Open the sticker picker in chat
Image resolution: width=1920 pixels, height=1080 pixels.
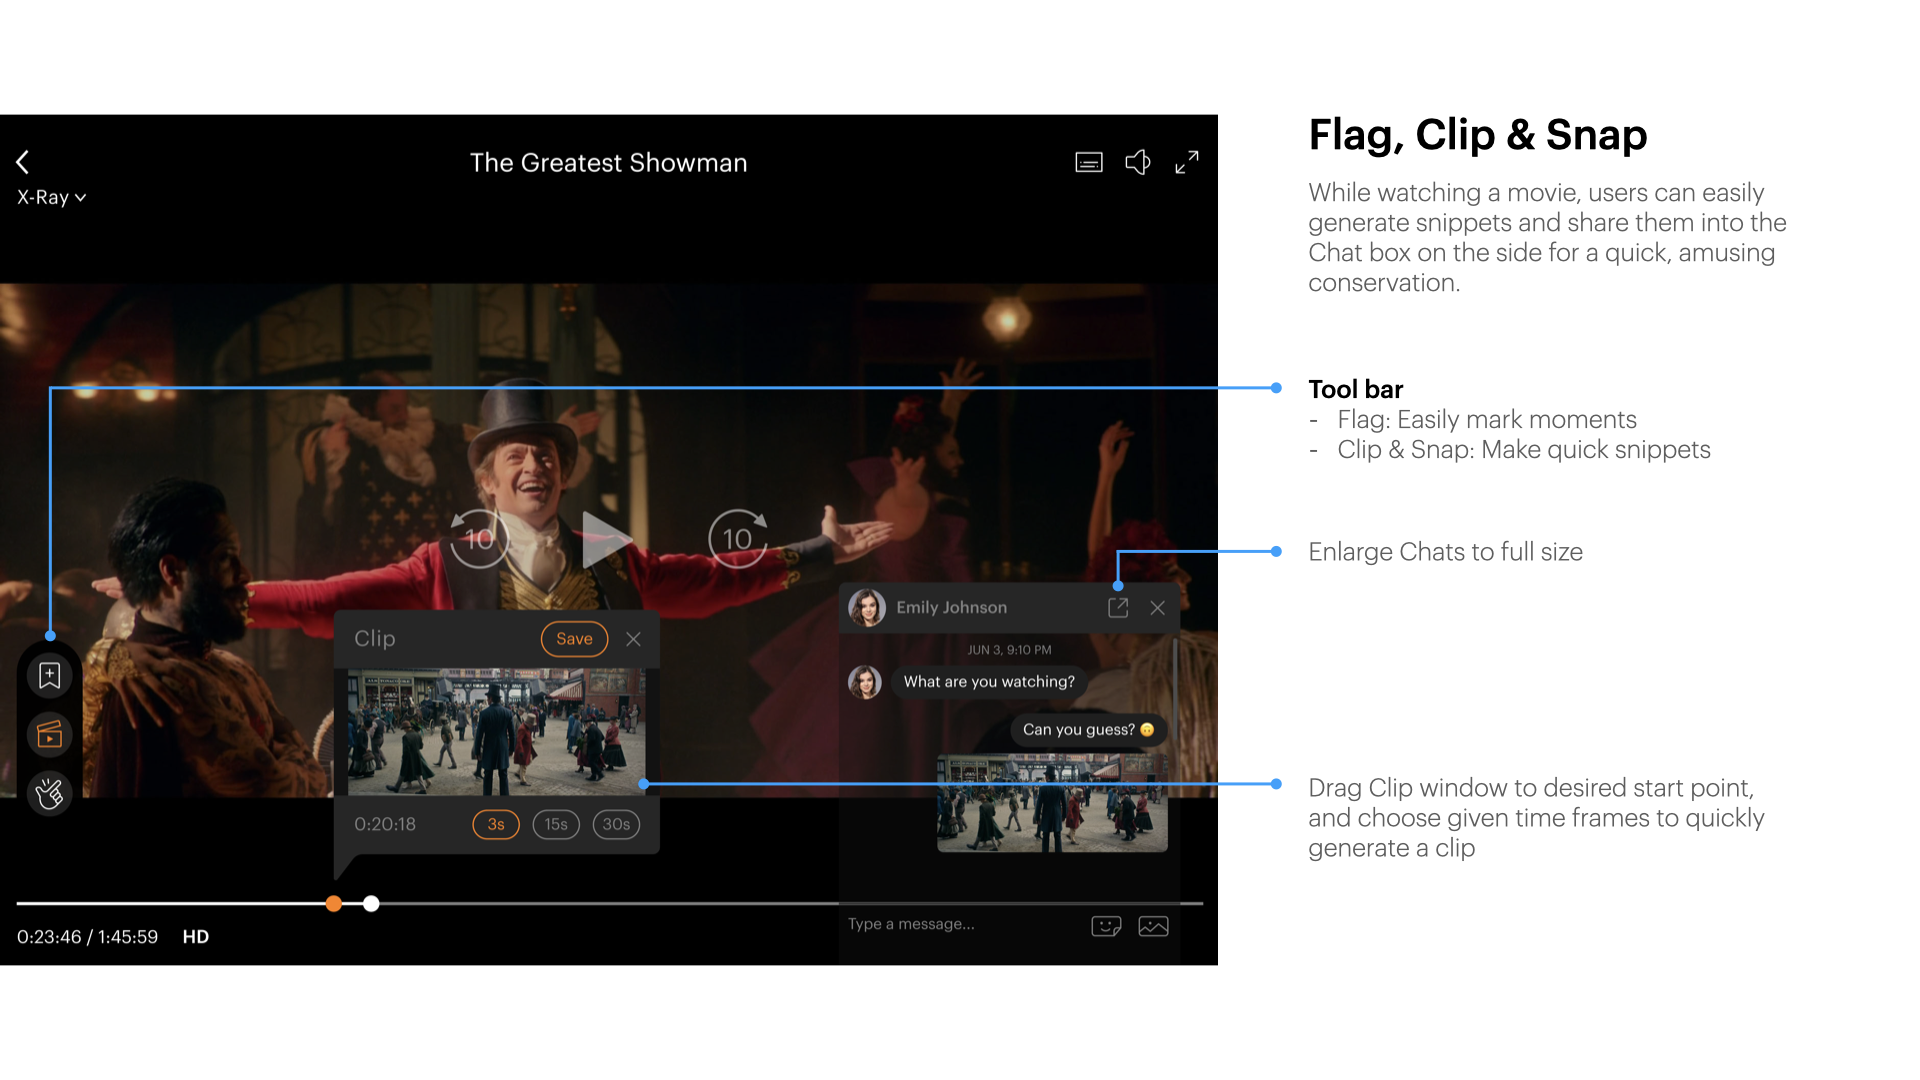pos(1106,926)
